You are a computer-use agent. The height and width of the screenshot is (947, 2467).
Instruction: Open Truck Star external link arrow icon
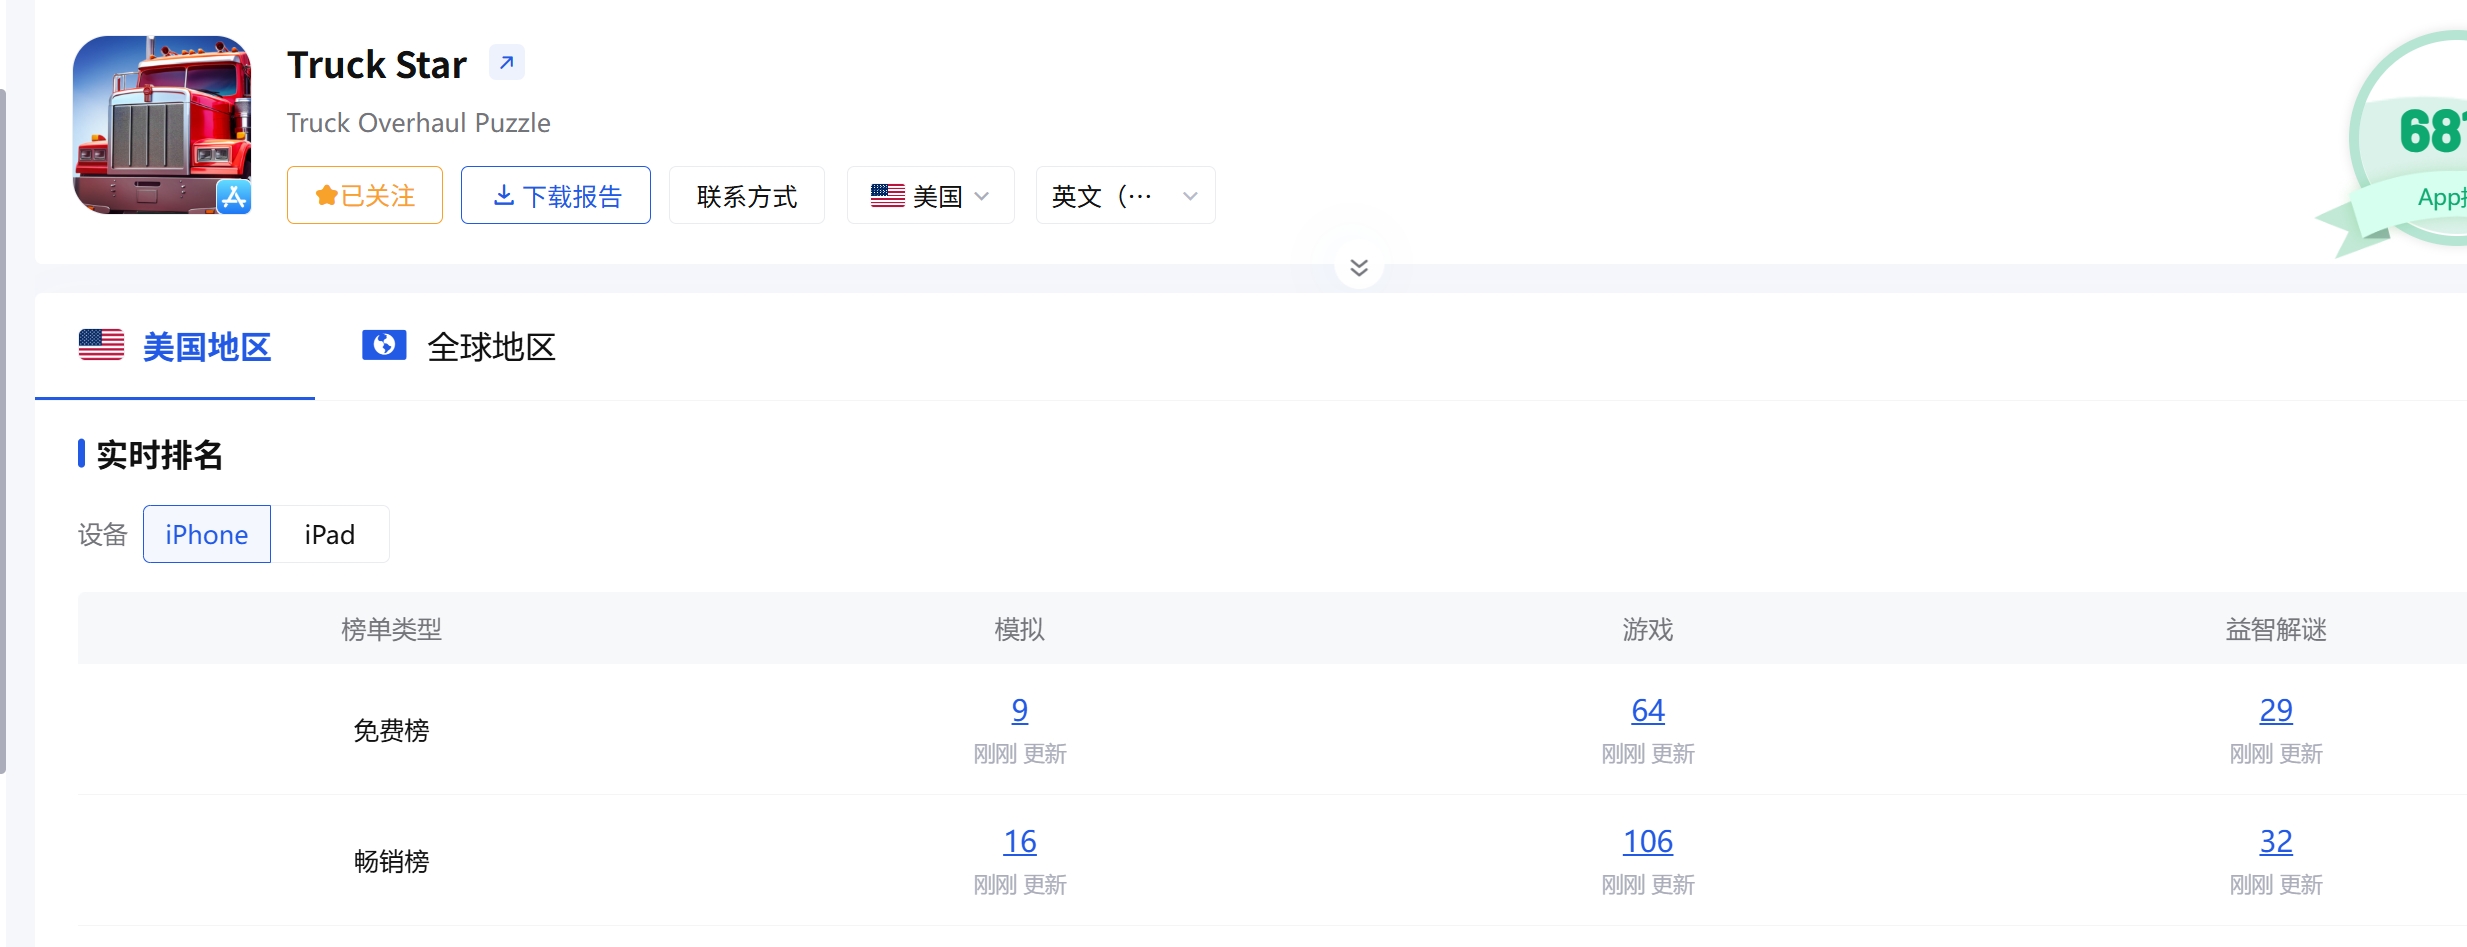click(x=507, y=63)
